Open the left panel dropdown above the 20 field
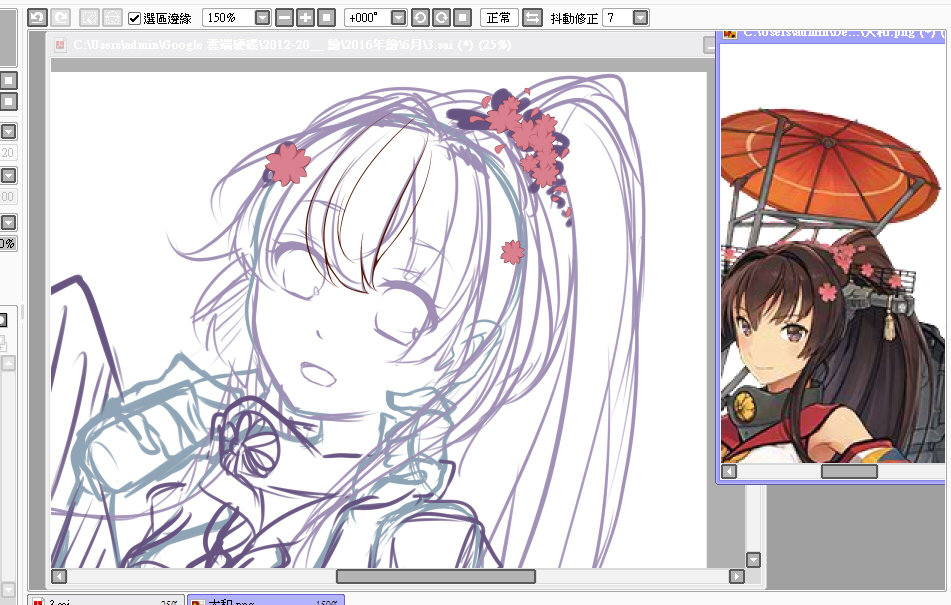The height and width of the screenshot is (605, 951). pos(8,132)
